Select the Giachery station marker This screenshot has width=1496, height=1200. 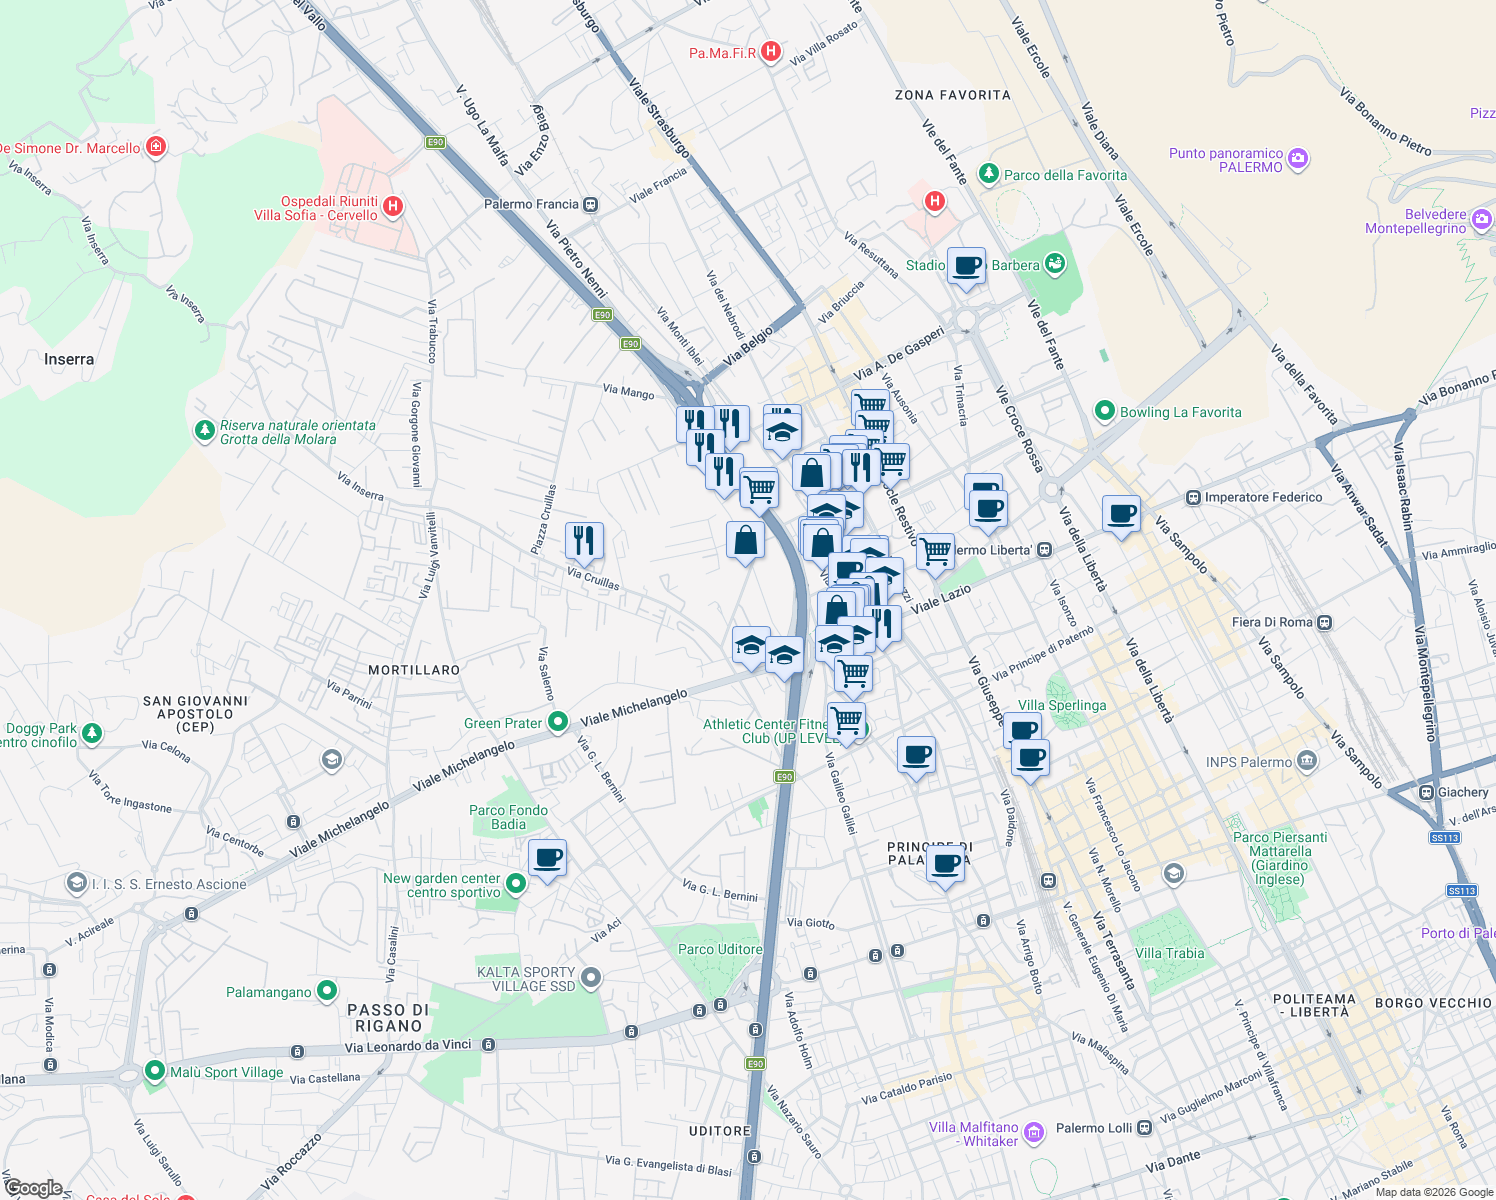coord(1429,791)
